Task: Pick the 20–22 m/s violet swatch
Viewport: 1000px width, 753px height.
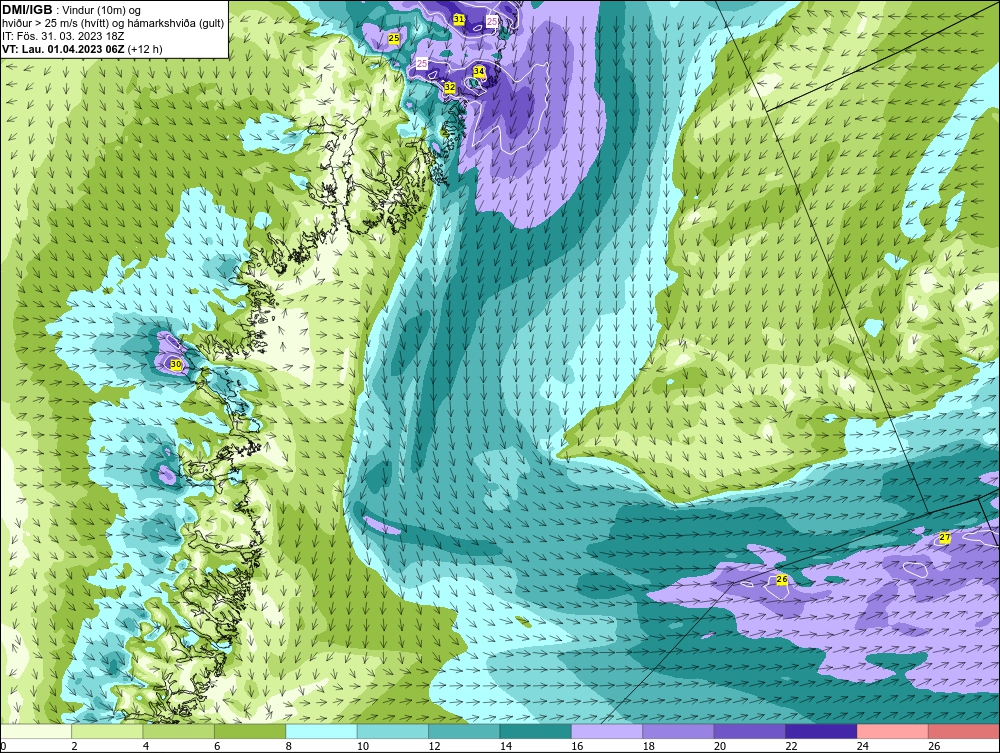Action: tap(750, 731)
